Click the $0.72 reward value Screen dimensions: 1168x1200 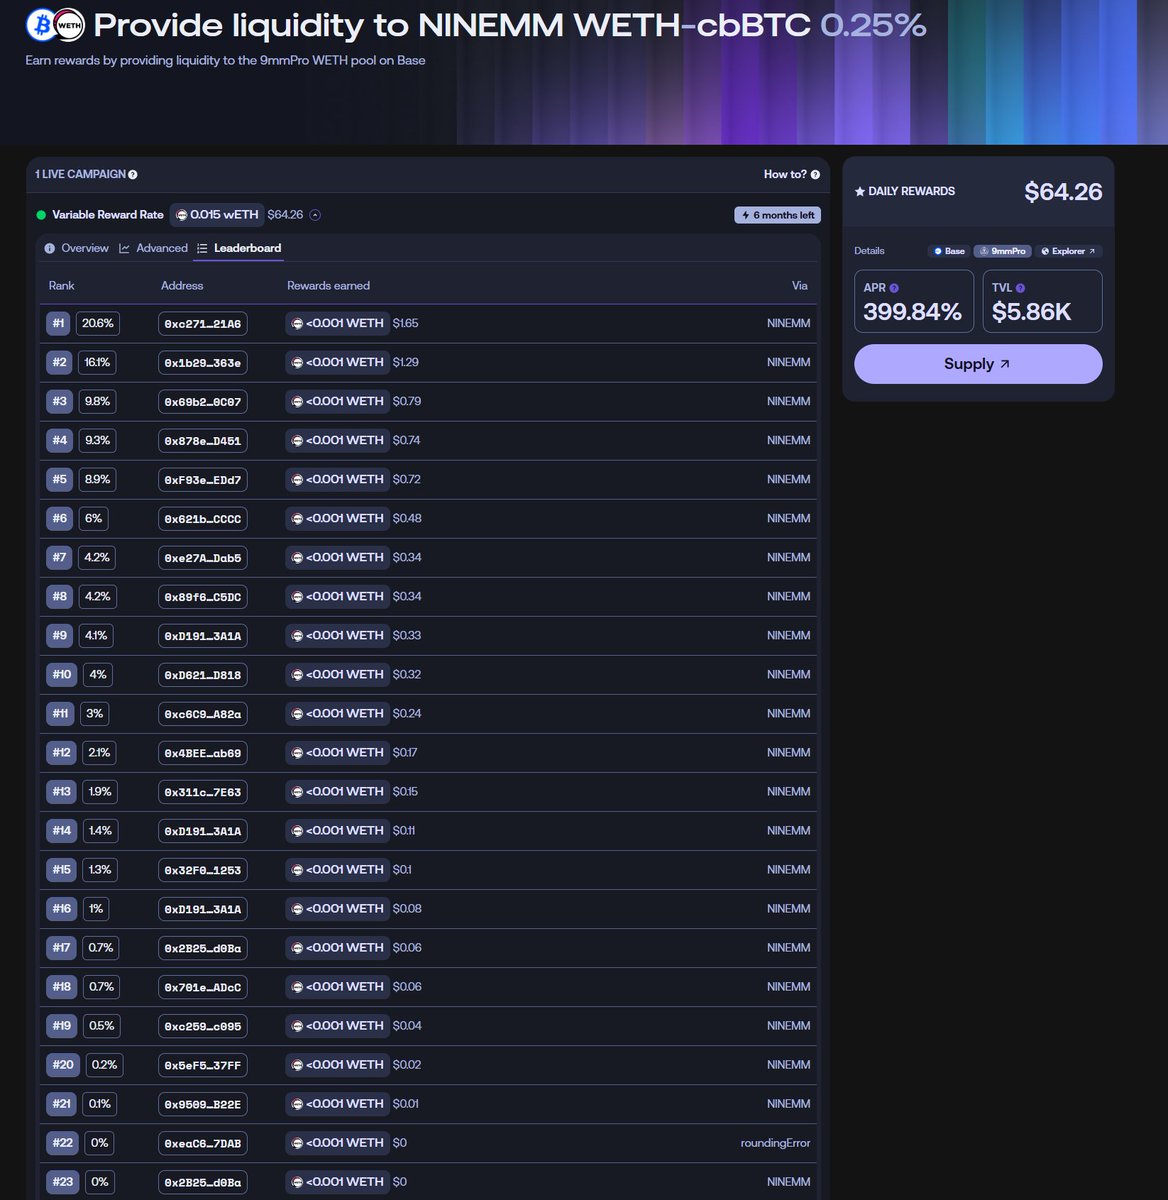[407, 479]
